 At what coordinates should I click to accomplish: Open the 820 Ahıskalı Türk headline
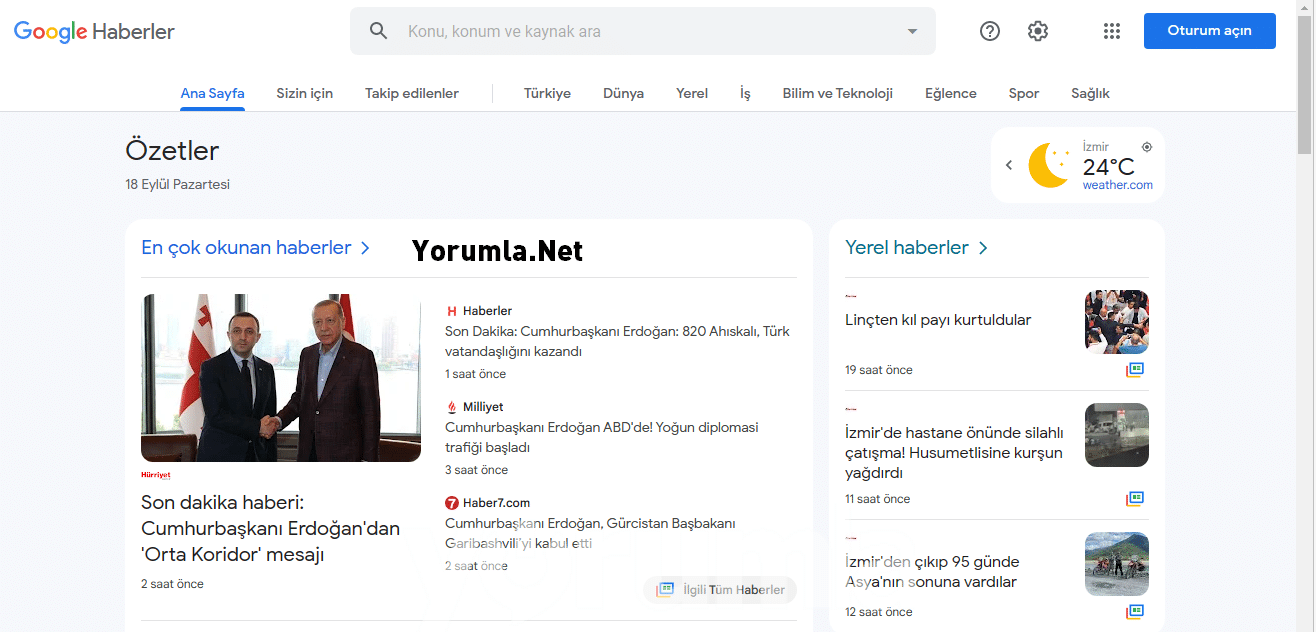[617, 341]
